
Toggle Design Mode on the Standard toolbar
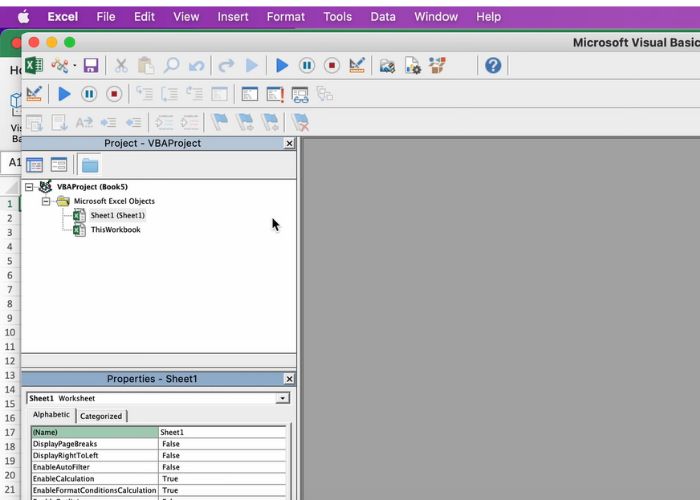click(x=357, y=66)
